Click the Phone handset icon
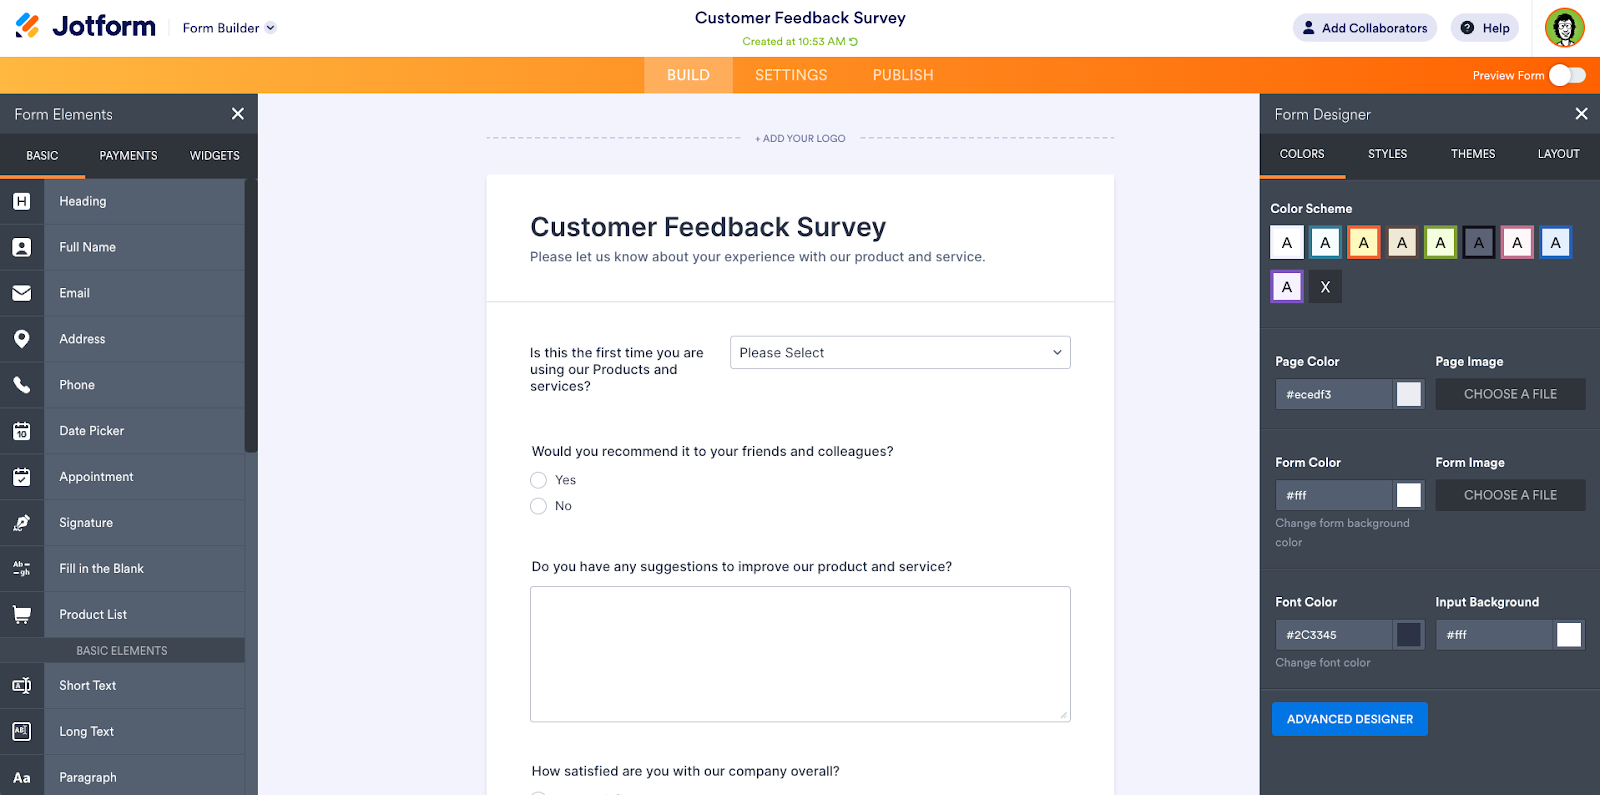 coord(22,385)
